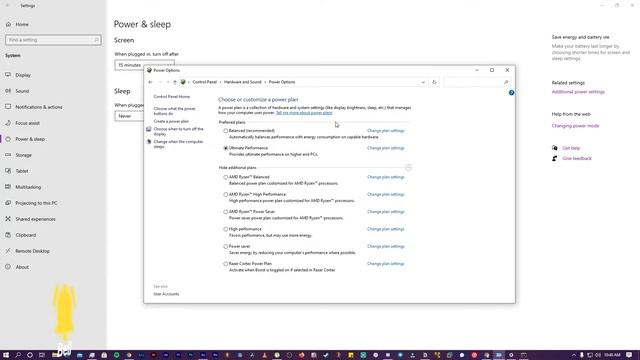Click Get help link in Settings
This screenshot has width=640, height=360.
tap(571, 148)
